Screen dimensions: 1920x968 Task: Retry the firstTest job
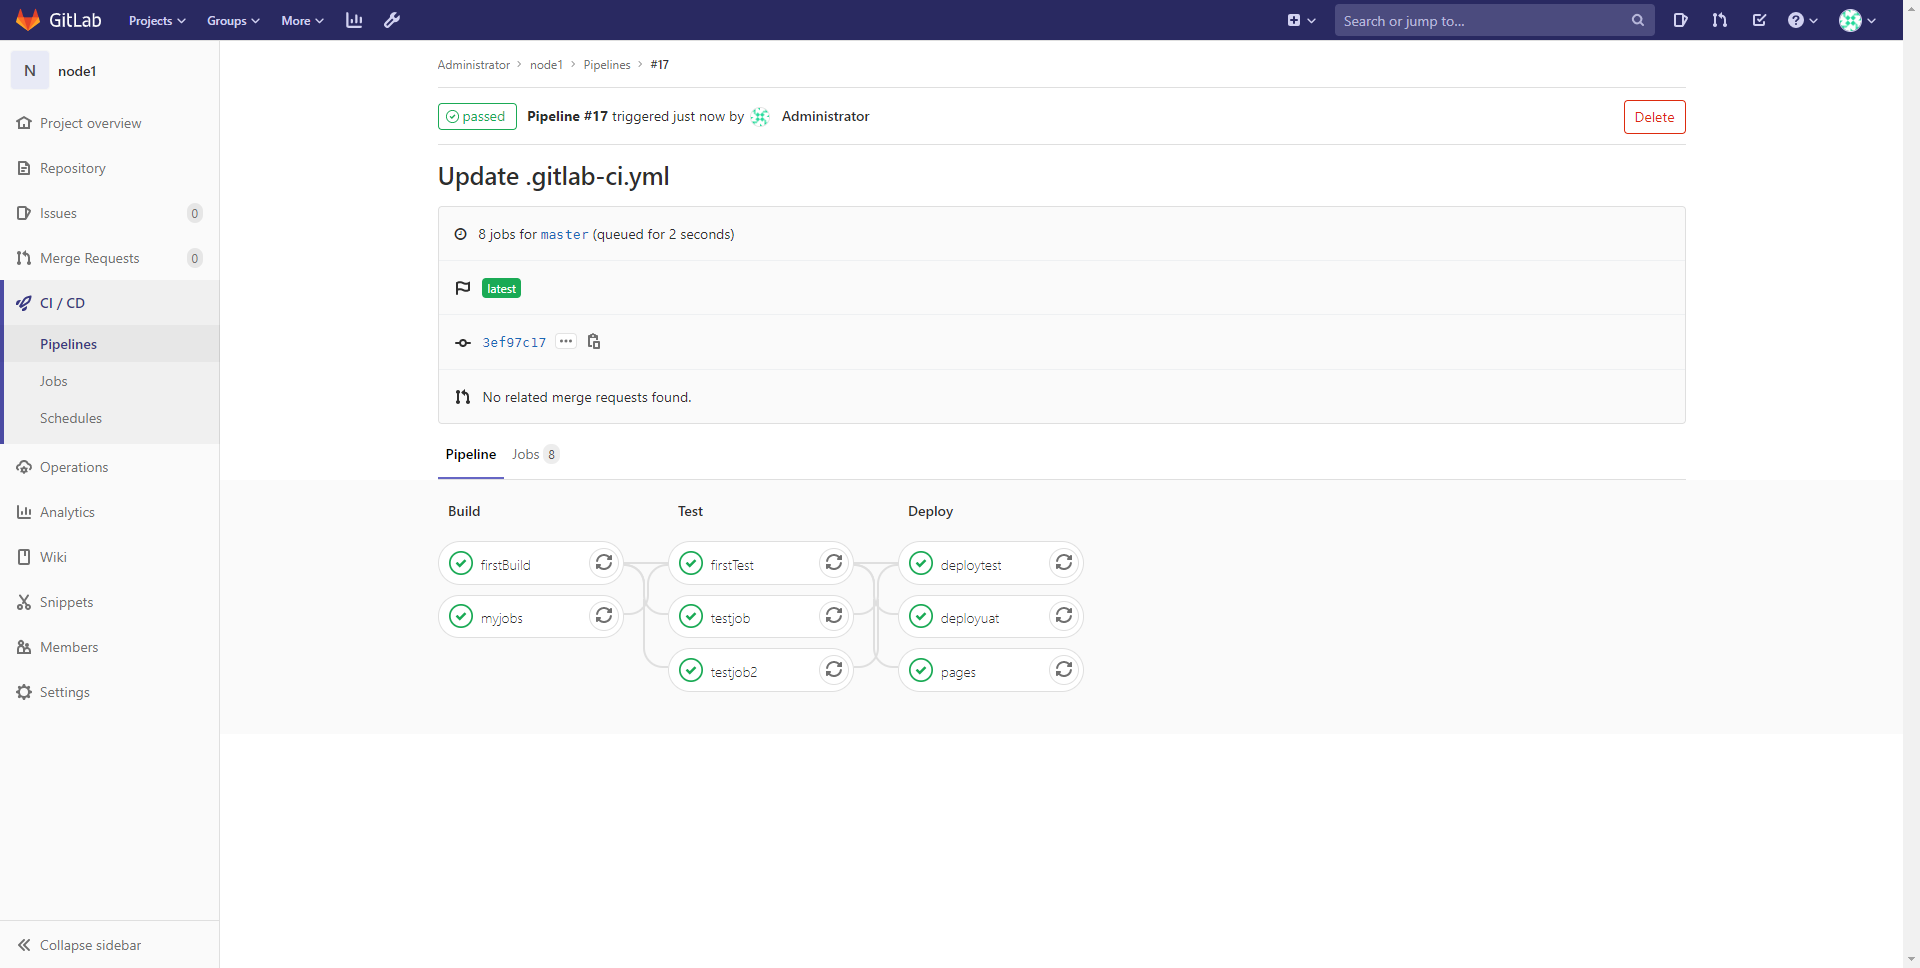(x=834, y=563)
